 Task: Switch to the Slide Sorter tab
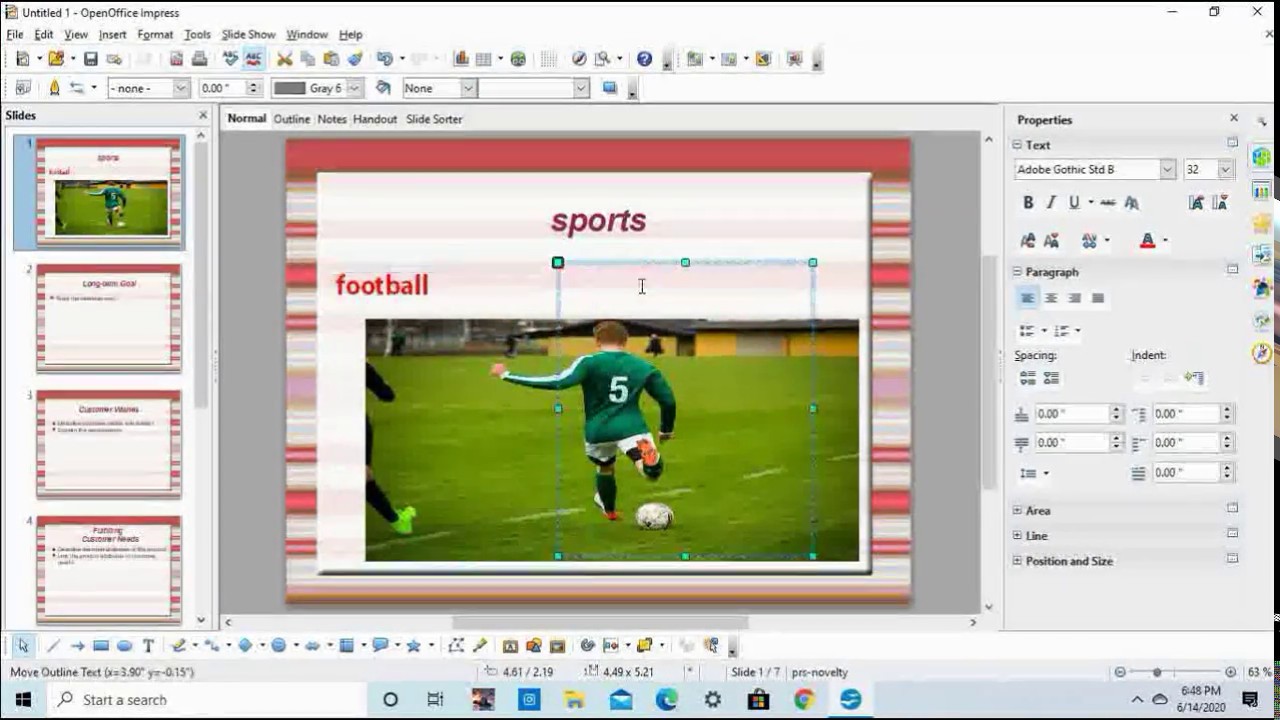[434, 119]
